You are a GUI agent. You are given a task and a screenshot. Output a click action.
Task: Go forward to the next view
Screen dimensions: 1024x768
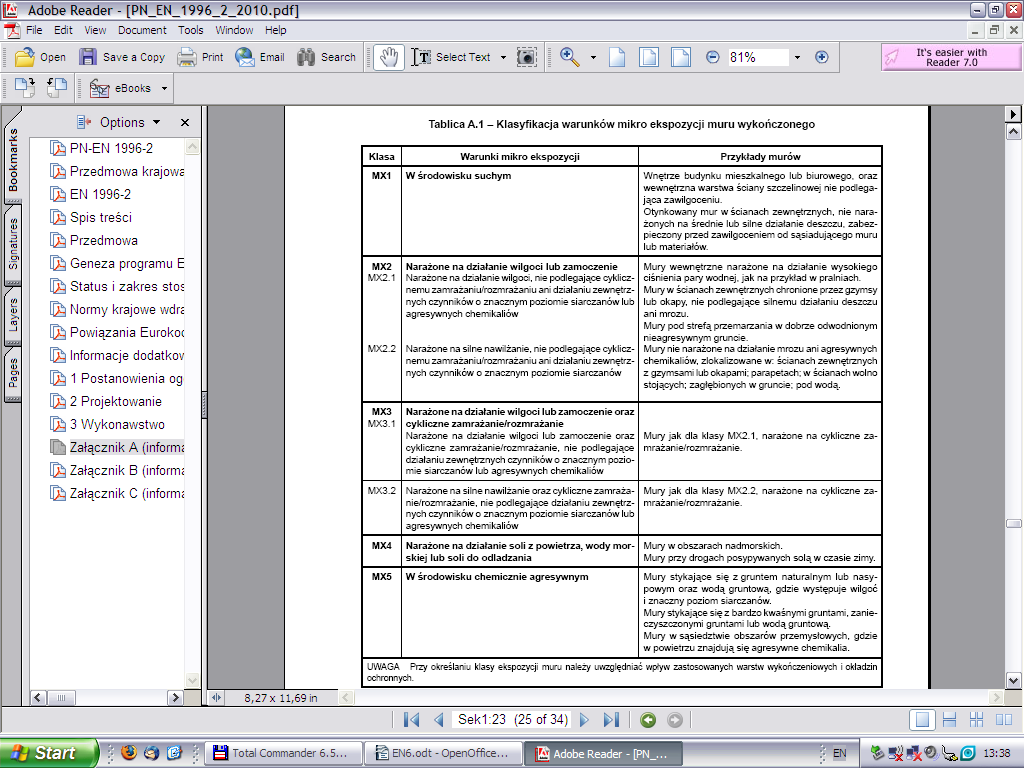click(675, 720)
